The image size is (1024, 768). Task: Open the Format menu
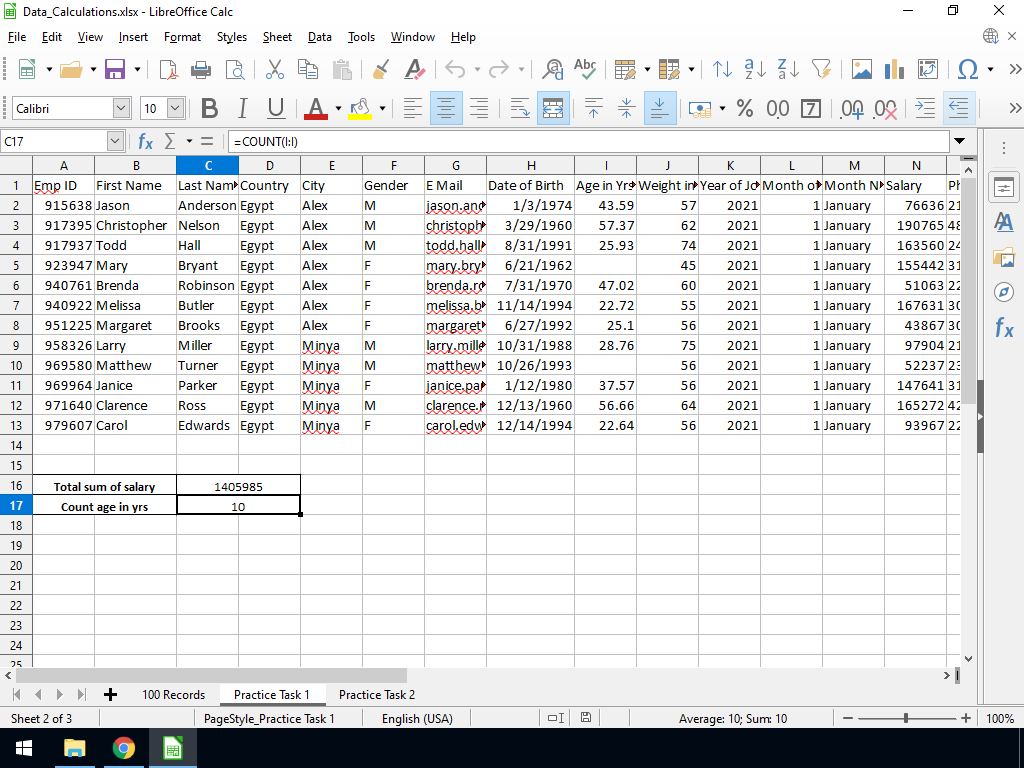(182, 37)
